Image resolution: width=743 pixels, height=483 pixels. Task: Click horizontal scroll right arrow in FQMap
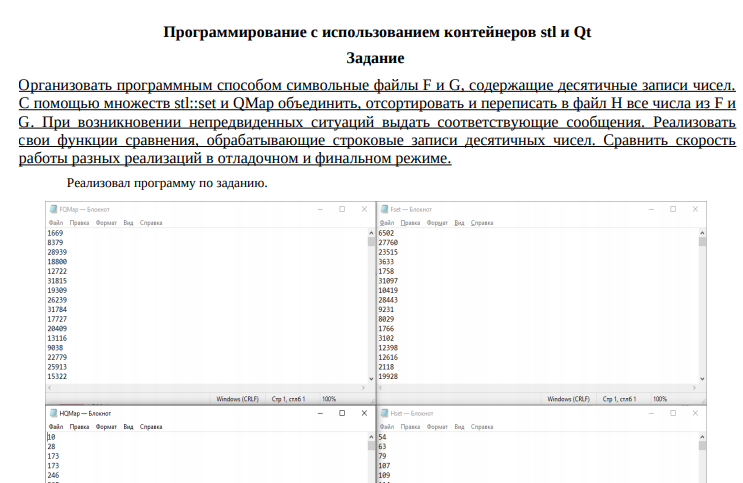[363, 388]
